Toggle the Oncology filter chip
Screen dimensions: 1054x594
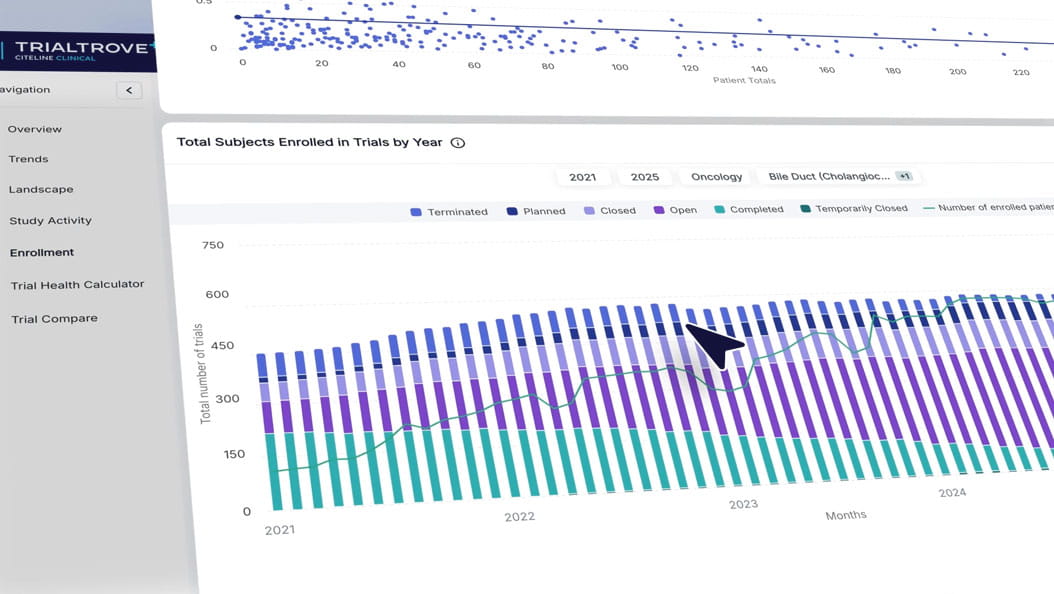tap(716, 176)
